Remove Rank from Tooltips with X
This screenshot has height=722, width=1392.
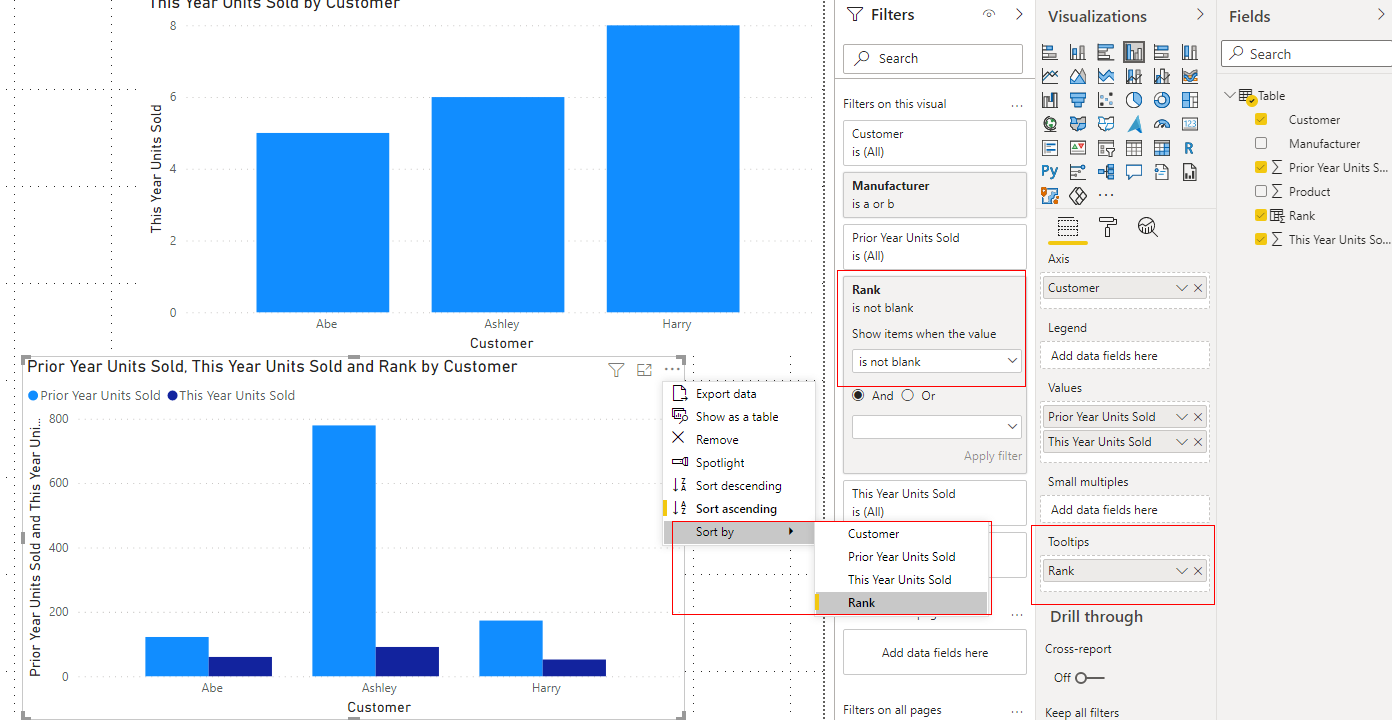[1198, 571]
